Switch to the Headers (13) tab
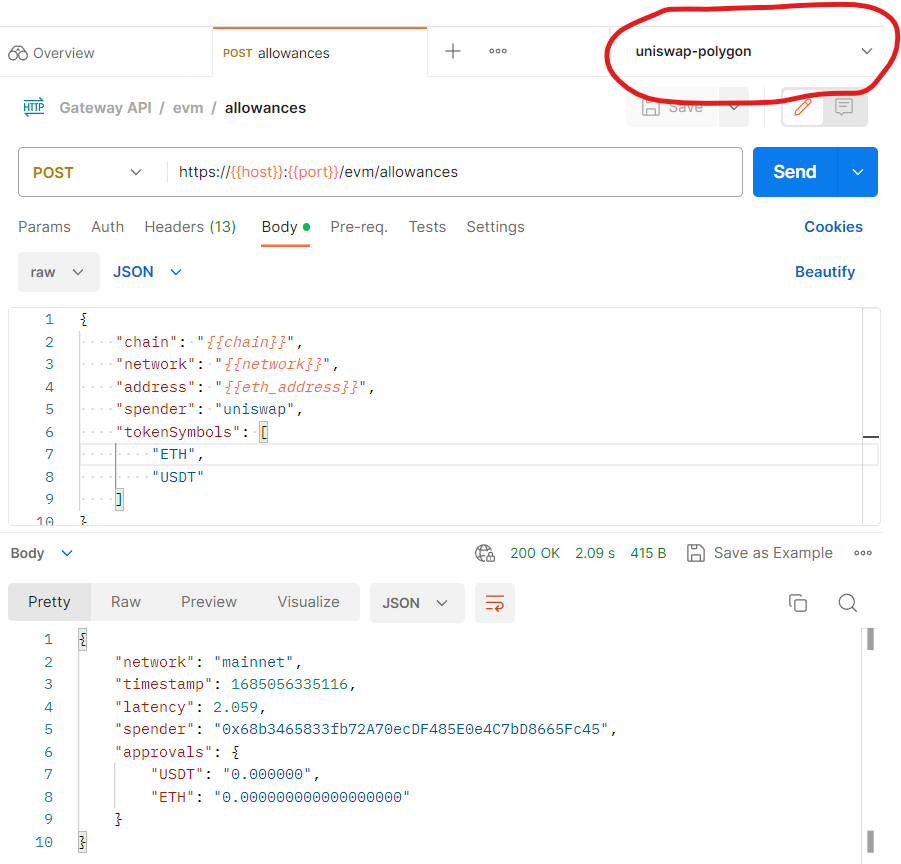Image resolution: width=901 pixels, height=864 pixels. 190,227
